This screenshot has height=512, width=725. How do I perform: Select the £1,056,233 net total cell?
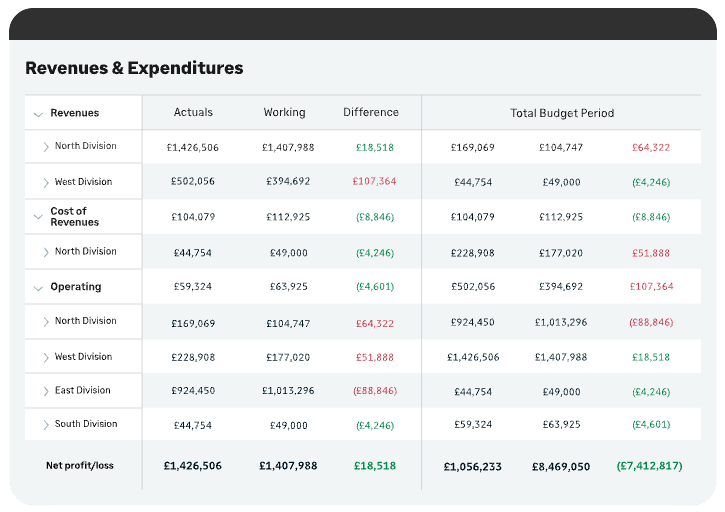(x=475, y=466)
